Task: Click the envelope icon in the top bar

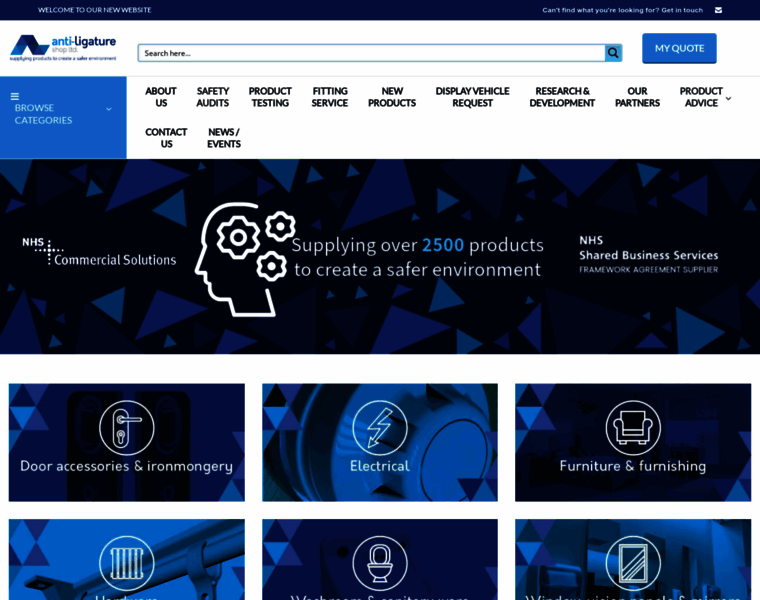Action: click(718, 10)
